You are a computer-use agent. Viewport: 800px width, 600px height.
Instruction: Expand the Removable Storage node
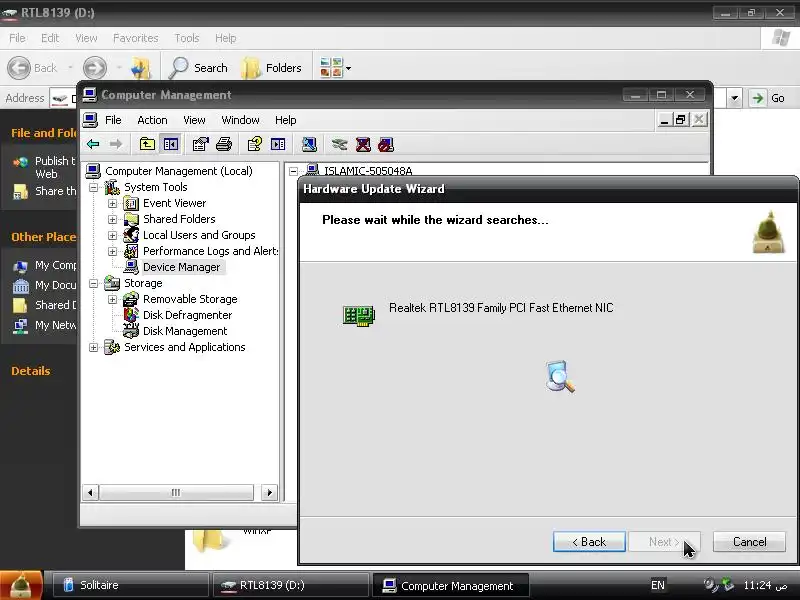112,299
